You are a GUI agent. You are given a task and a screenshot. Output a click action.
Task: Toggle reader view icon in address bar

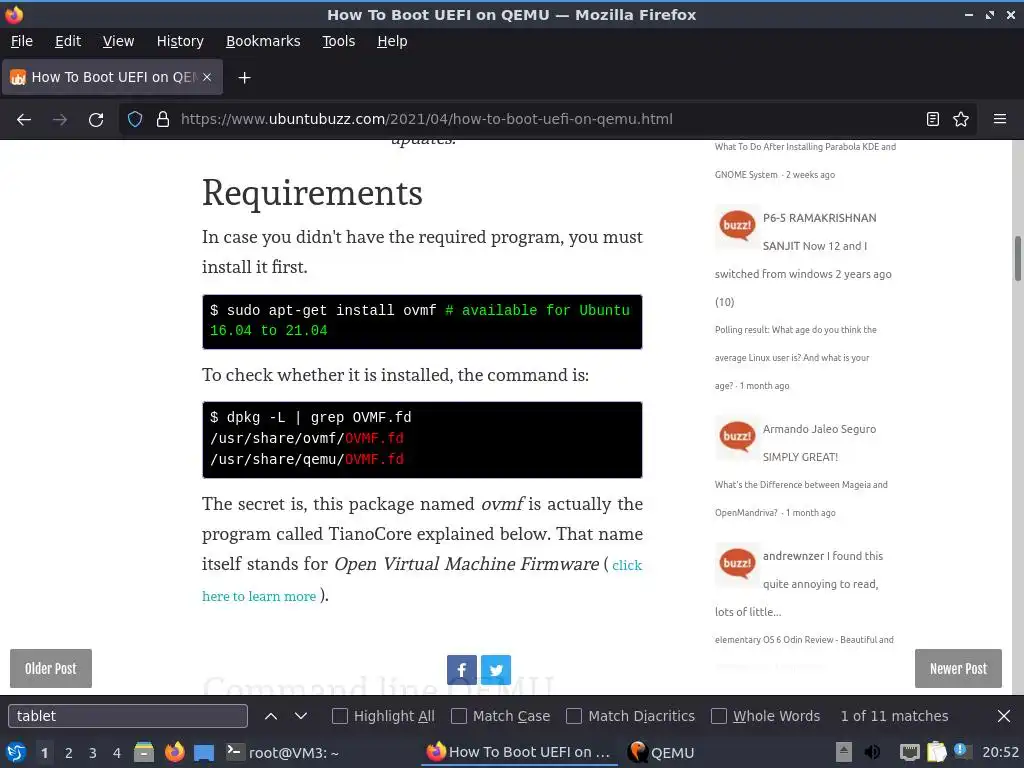pyautogui.click(x=933, y=119)
